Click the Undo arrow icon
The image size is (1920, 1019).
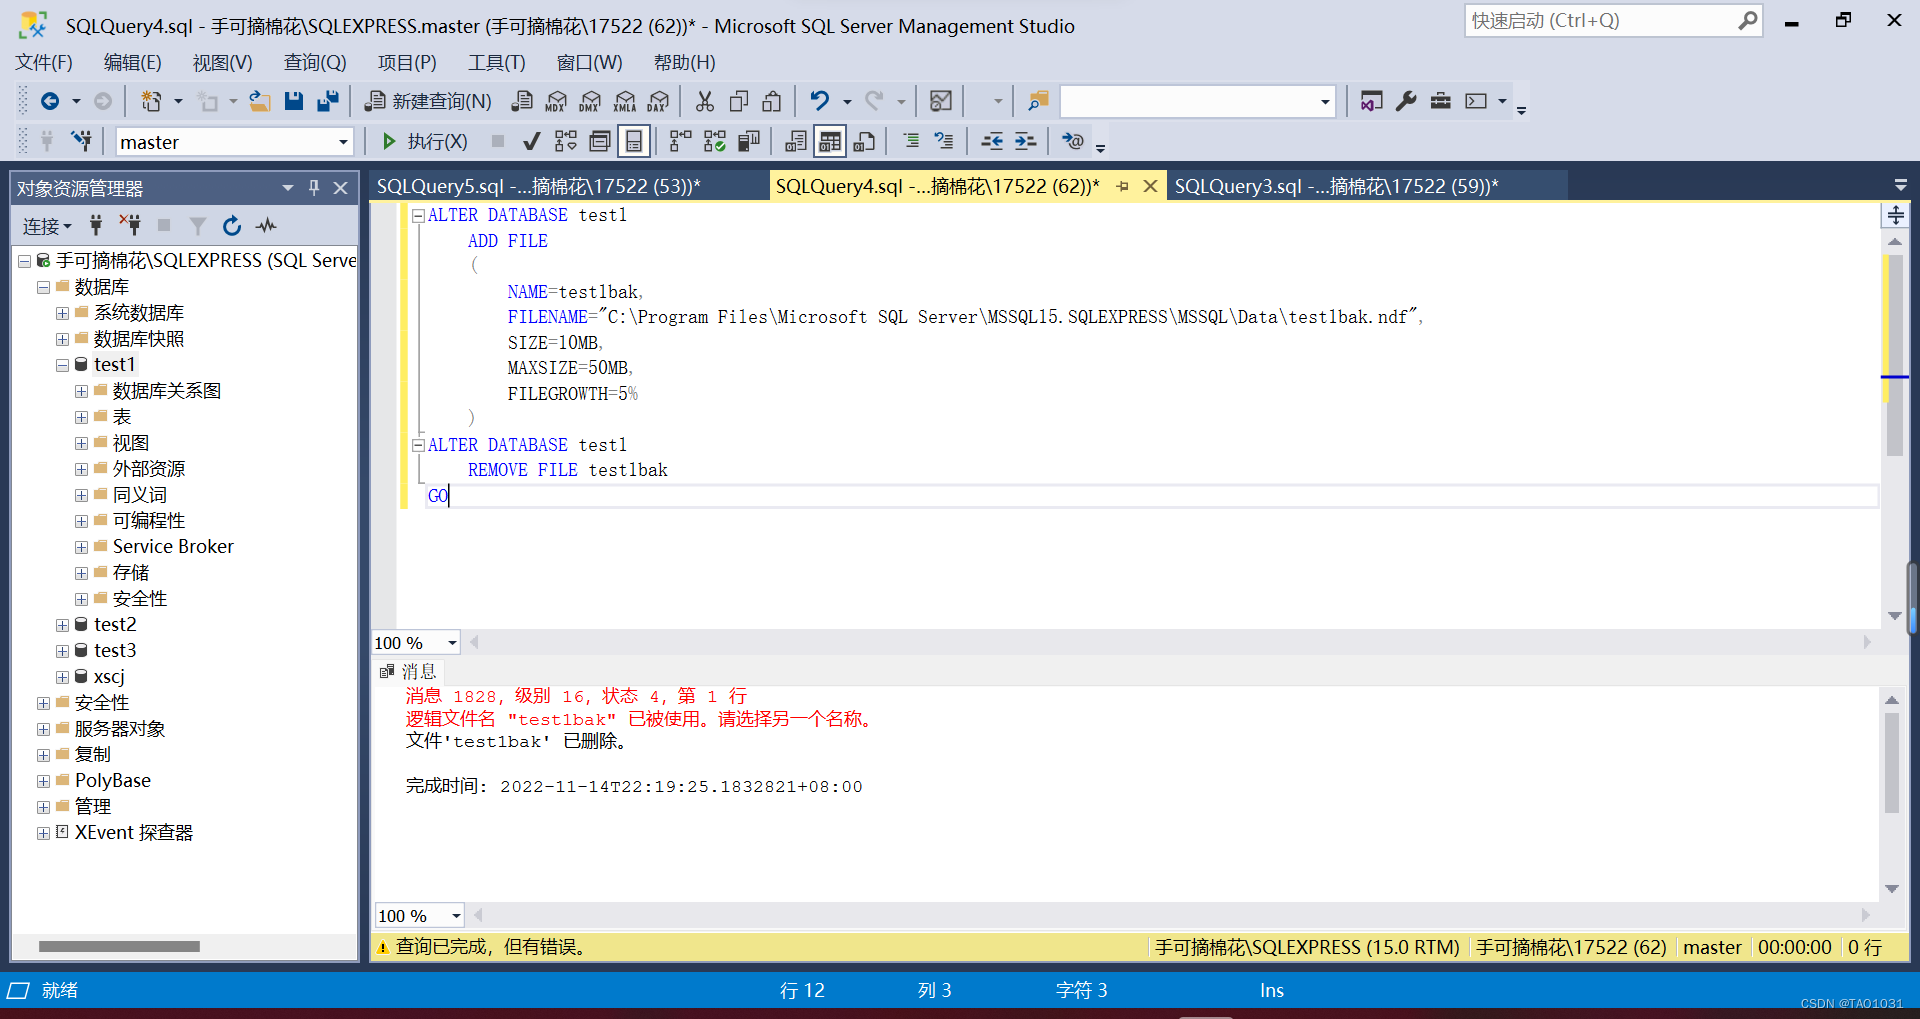[x=820, y=101]
